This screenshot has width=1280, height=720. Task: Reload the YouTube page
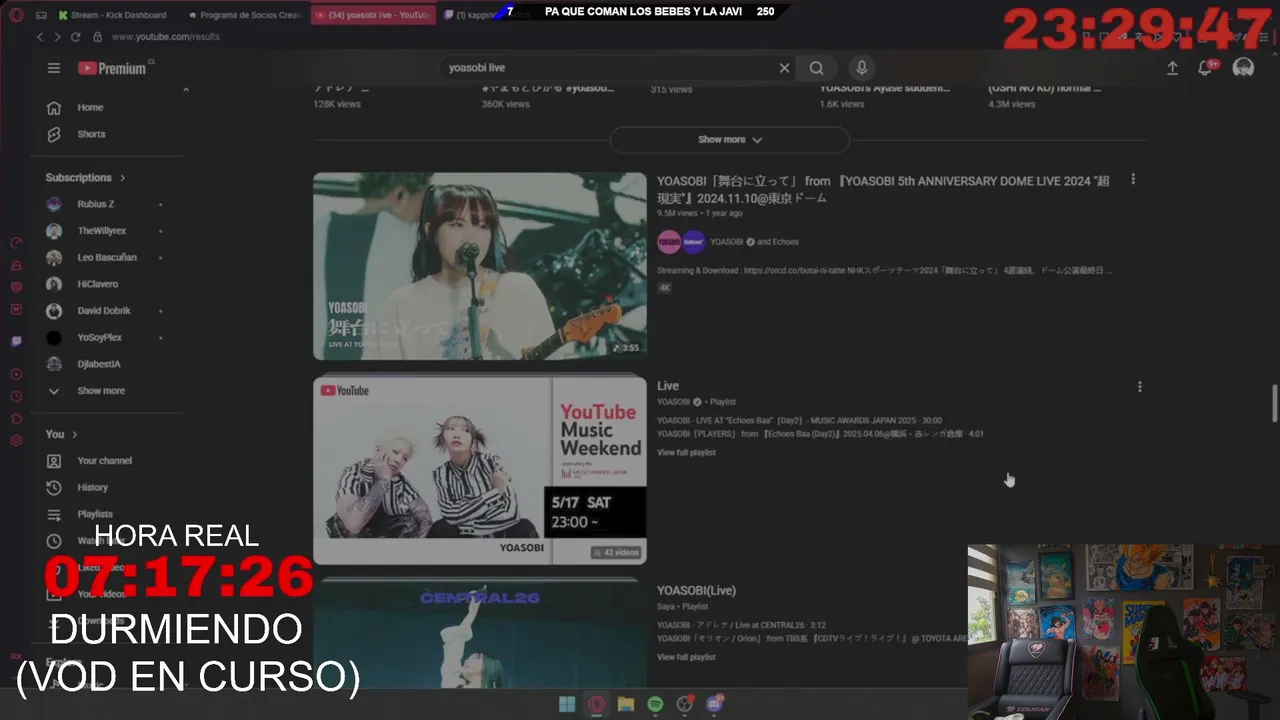(x=76, y=37)
